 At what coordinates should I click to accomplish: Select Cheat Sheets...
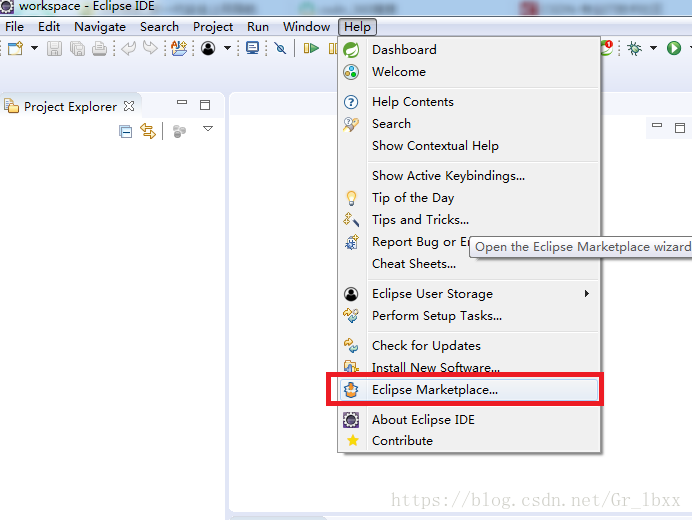coord(469,264)
